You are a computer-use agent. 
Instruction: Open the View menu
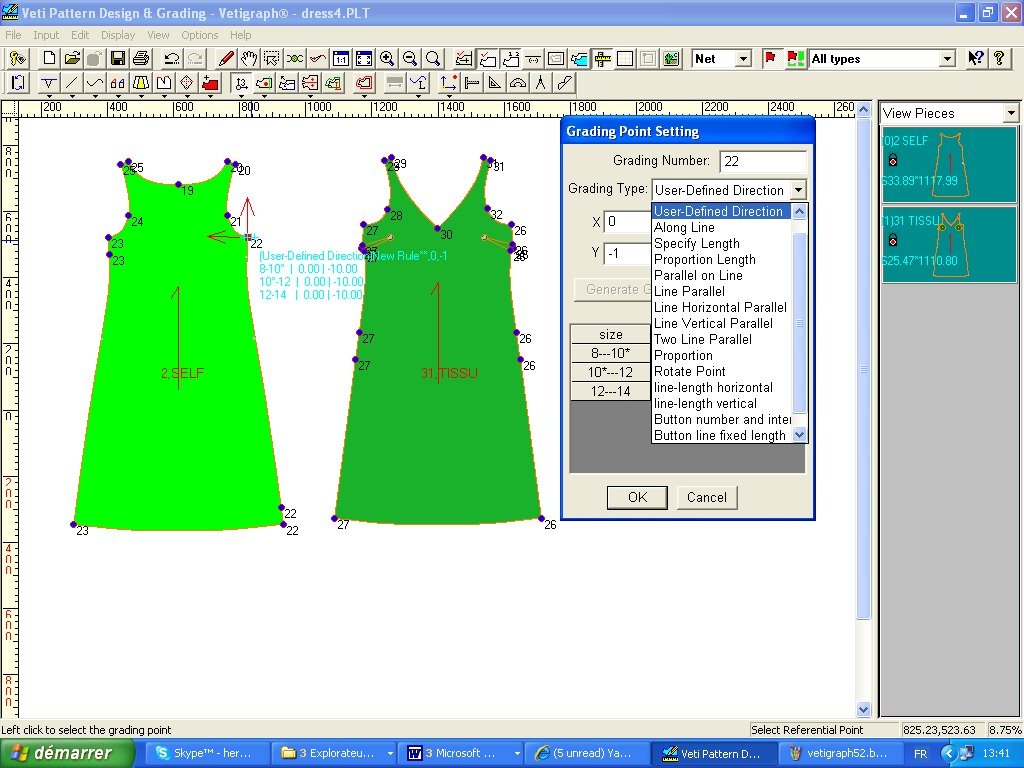click(158, 35)
